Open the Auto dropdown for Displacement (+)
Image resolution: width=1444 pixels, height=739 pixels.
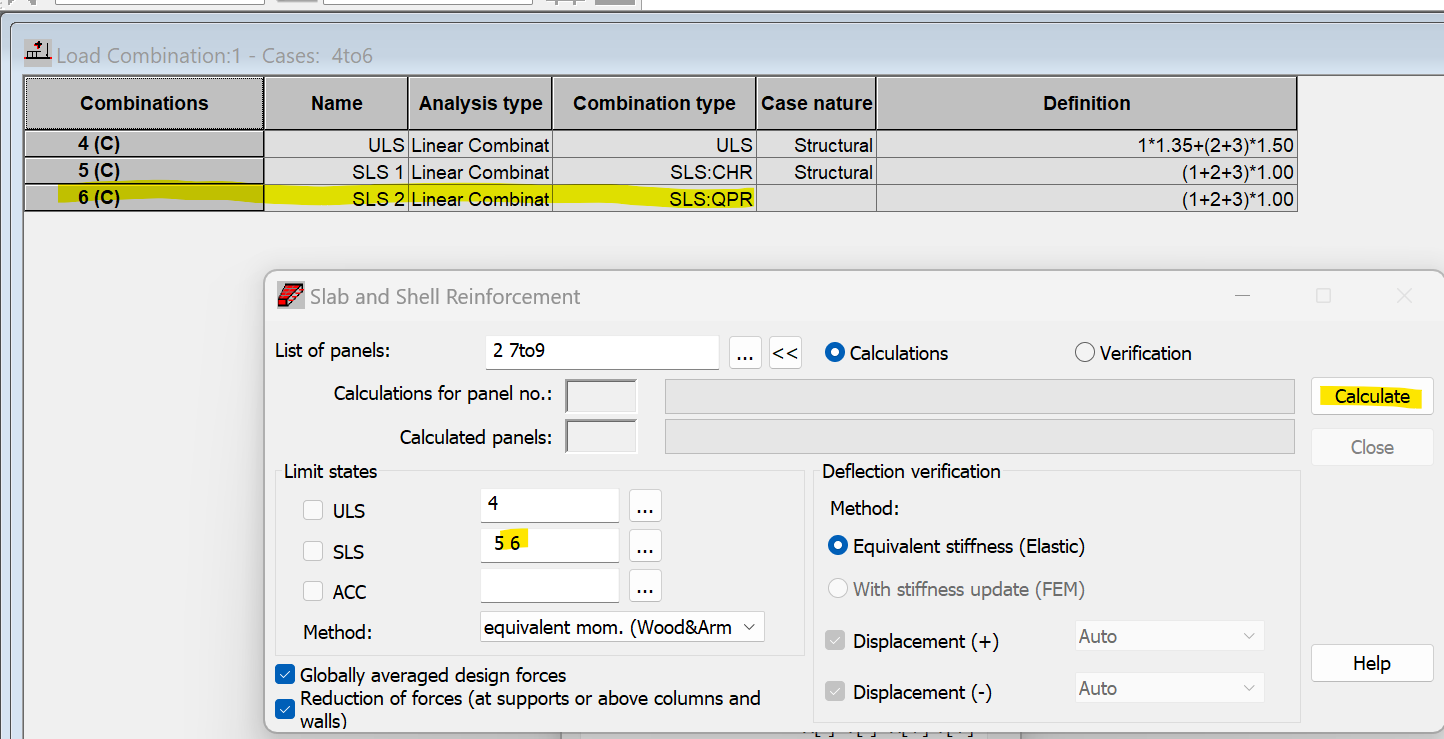[x=1170, y=636]
